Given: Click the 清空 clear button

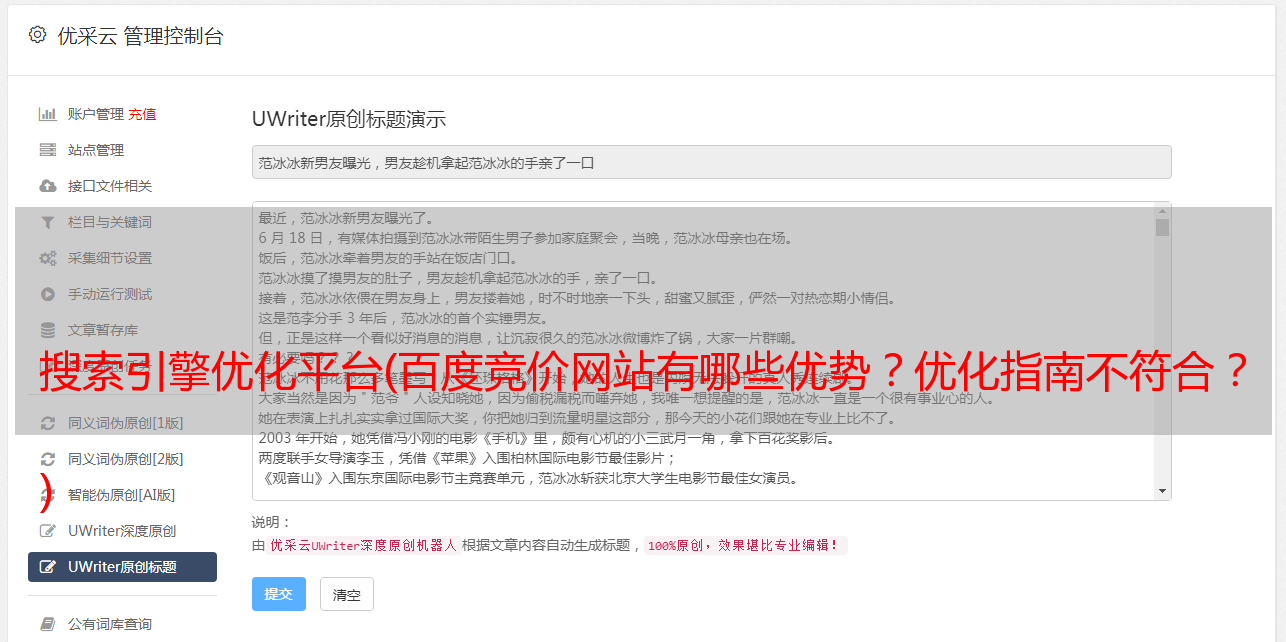Looking at the screenshot, I should 347,594.
